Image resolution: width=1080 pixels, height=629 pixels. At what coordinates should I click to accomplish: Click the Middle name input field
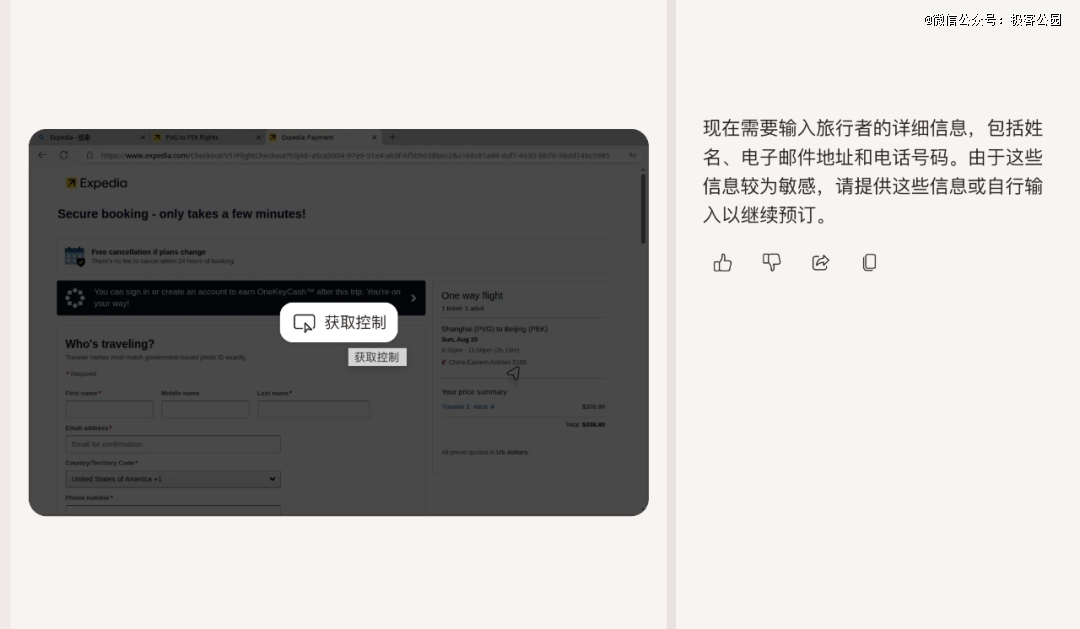tap(205, 409)
